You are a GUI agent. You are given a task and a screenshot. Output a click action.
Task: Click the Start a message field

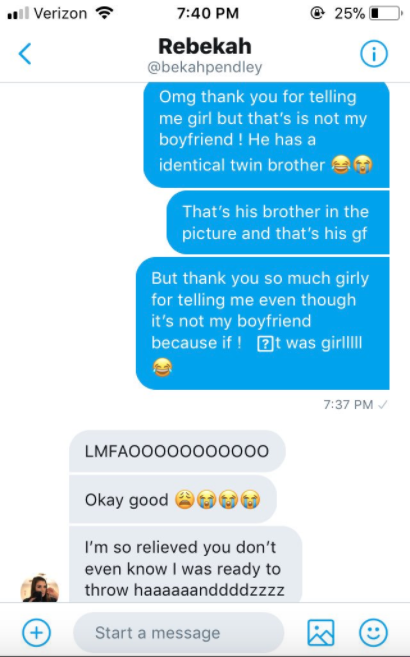179,632
